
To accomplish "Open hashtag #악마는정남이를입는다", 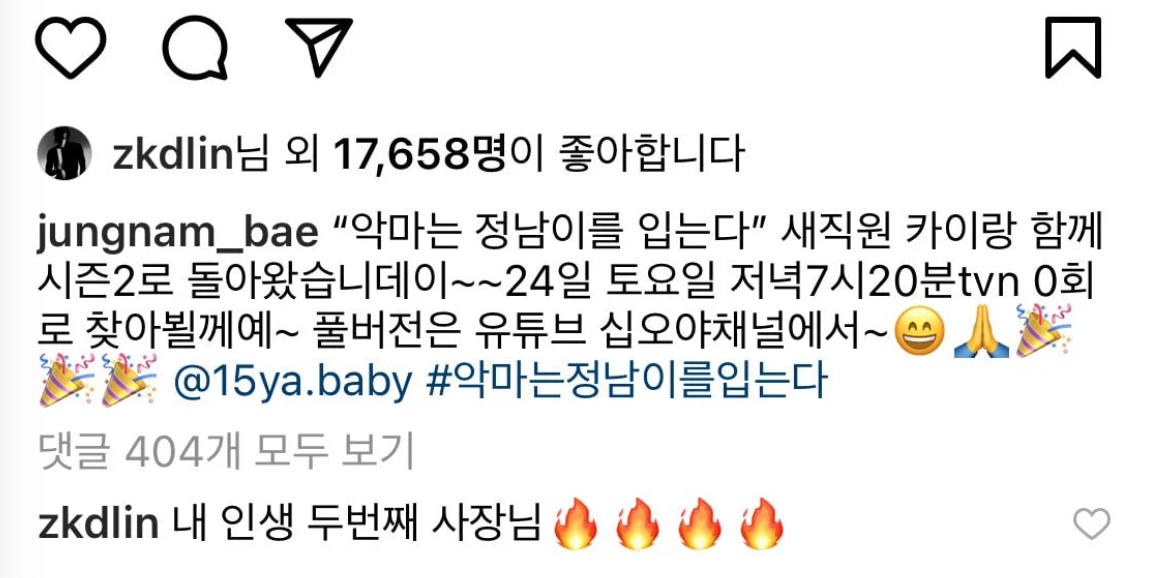I will point(627,382).
